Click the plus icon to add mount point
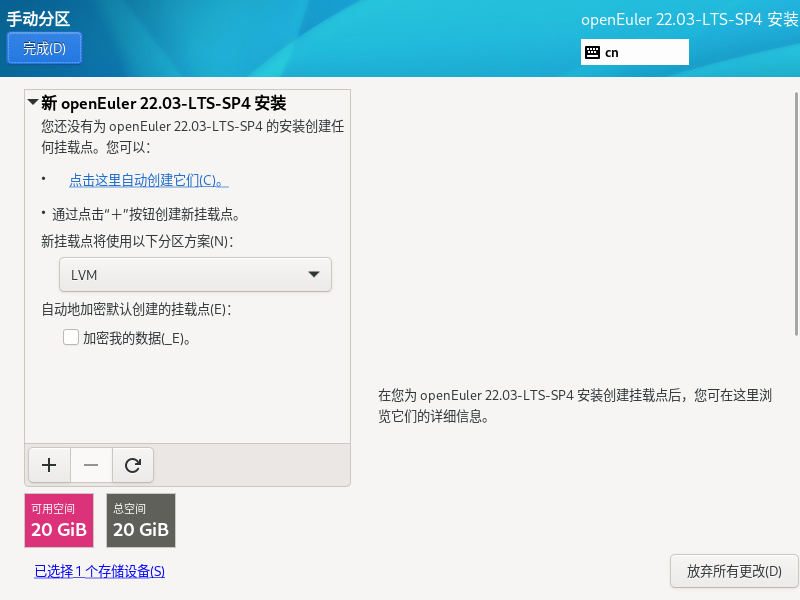The height and width of the screenshot is (600, 800). pos(49,465)
